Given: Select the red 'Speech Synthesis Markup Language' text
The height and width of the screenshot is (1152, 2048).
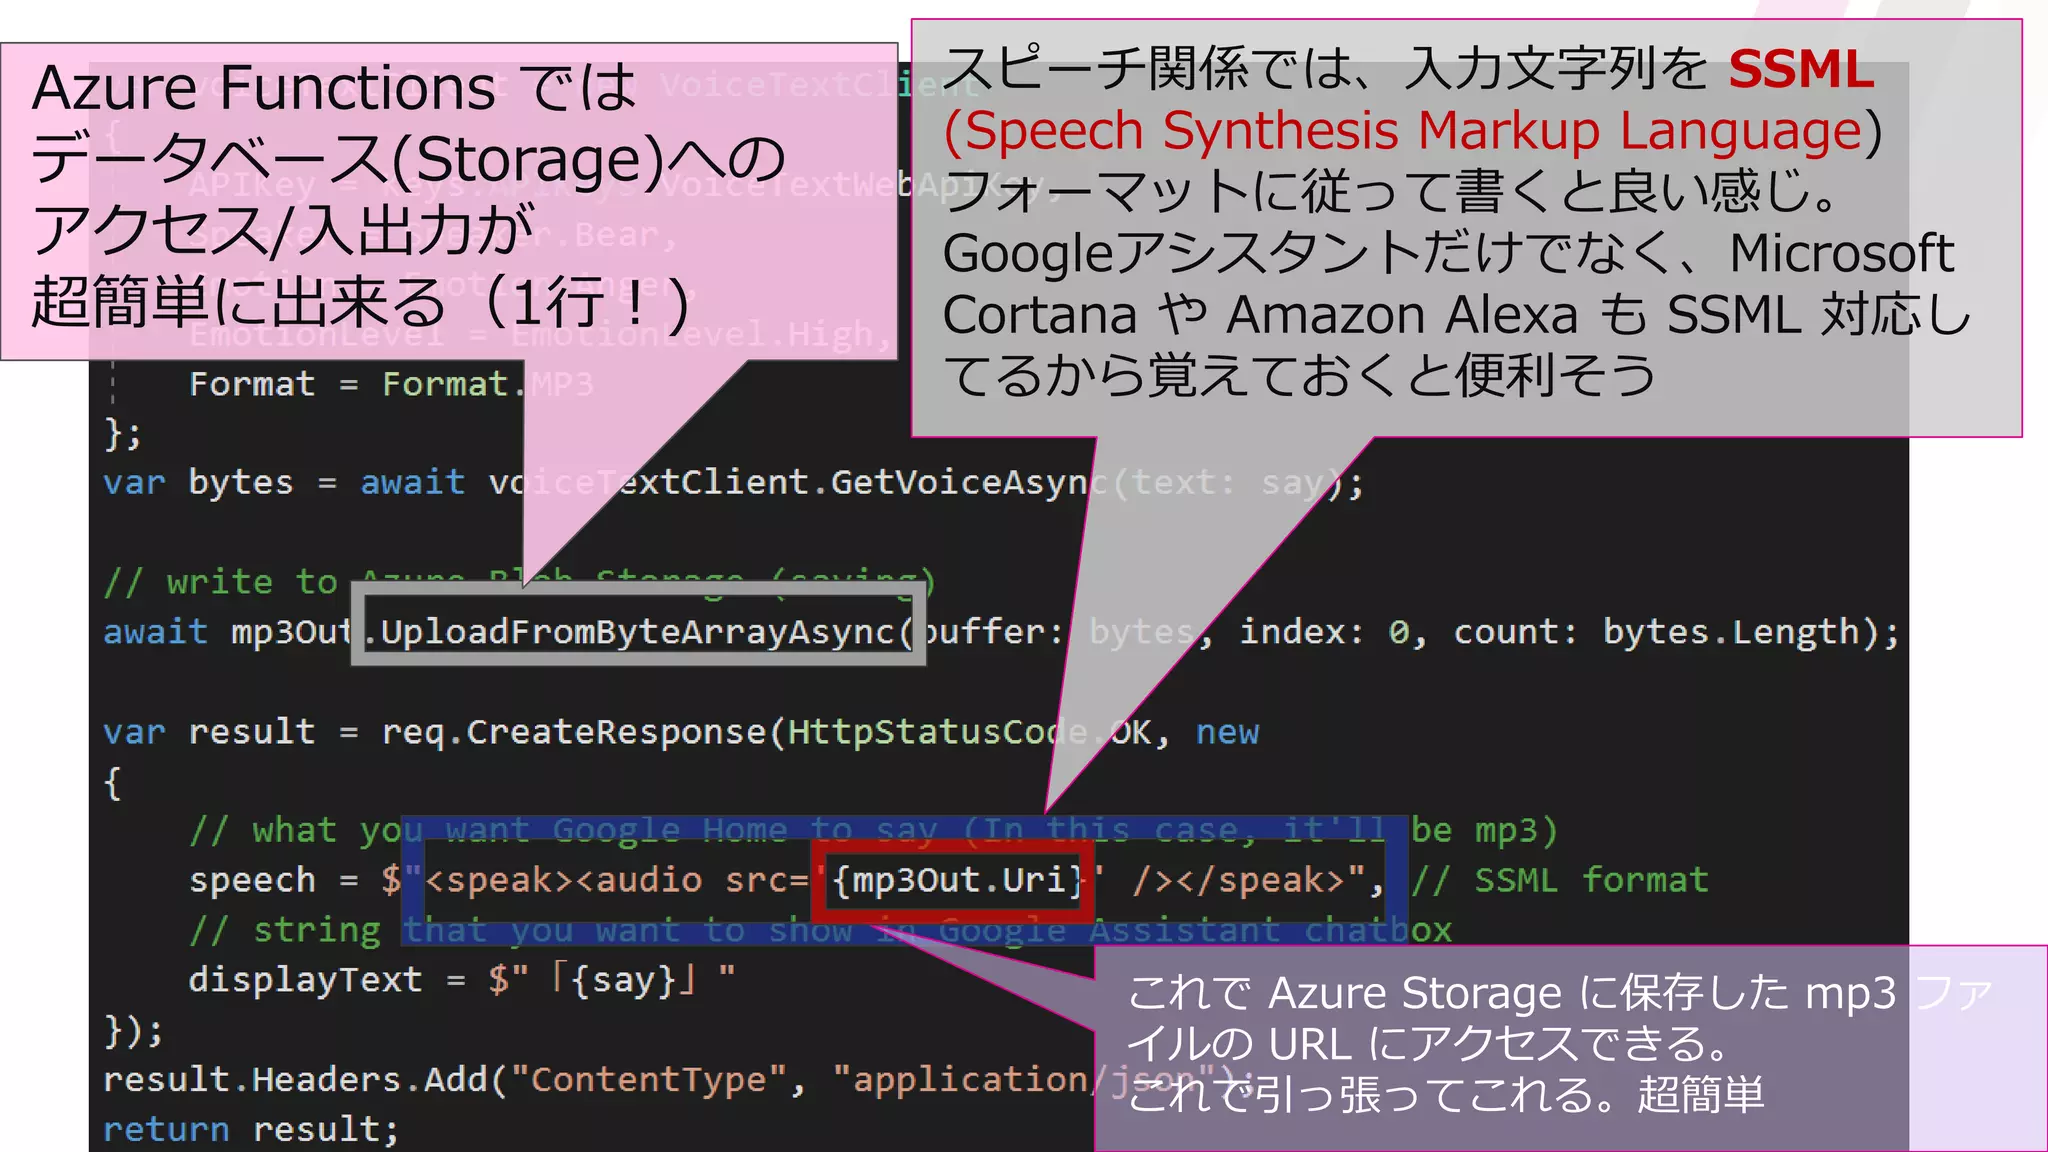Looking at the screenshot, I should pos(1414,131).
